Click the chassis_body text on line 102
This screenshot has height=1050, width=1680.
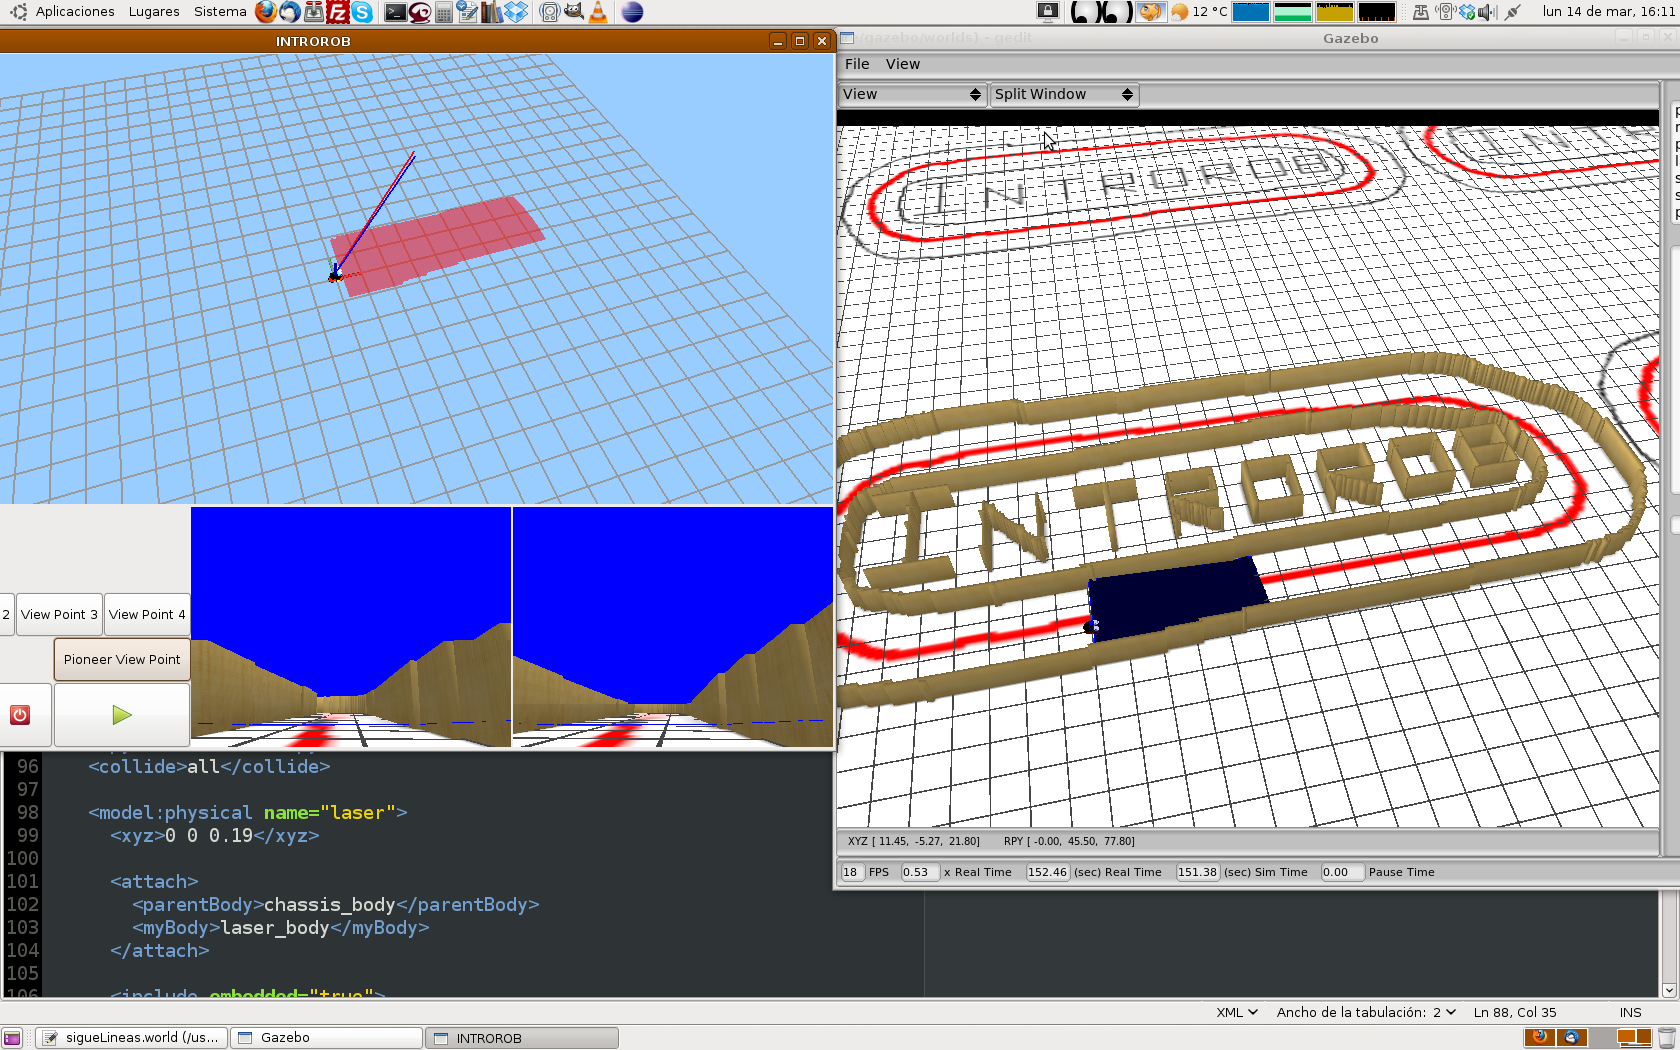(330, 905)
